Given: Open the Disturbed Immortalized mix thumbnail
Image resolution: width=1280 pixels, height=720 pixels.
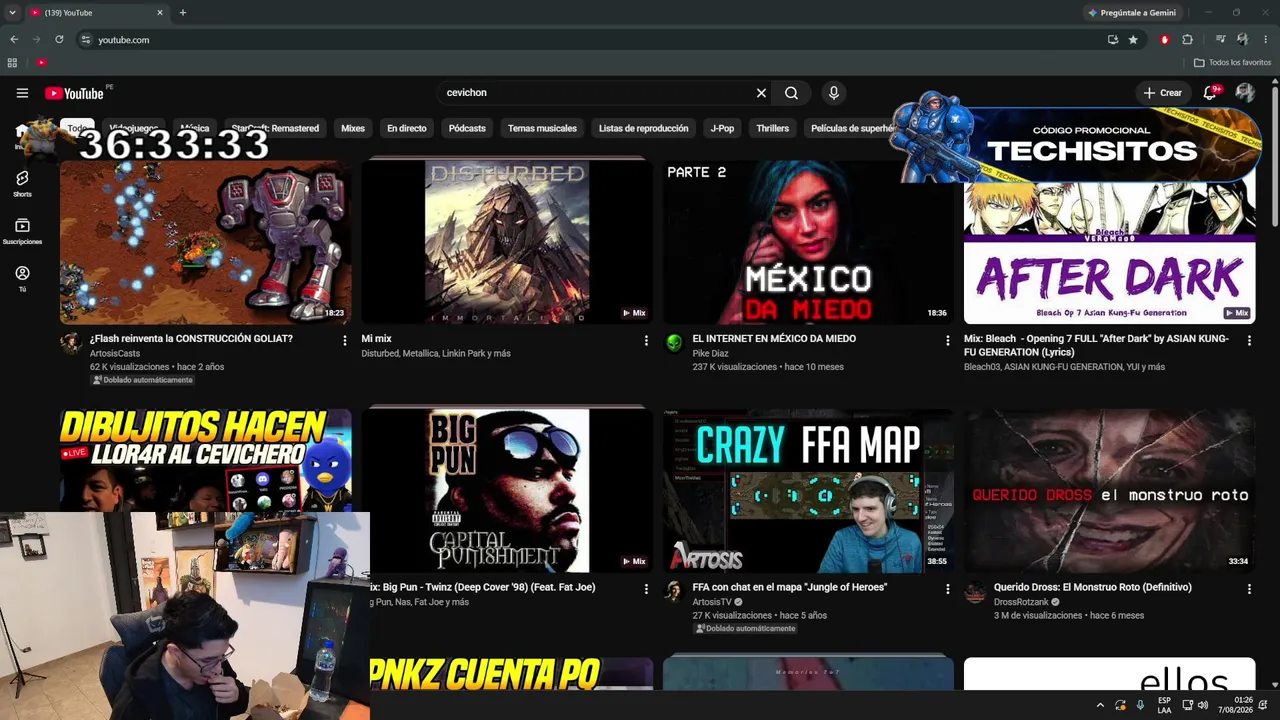Looking at the screenshot, I should coord(507,241).
